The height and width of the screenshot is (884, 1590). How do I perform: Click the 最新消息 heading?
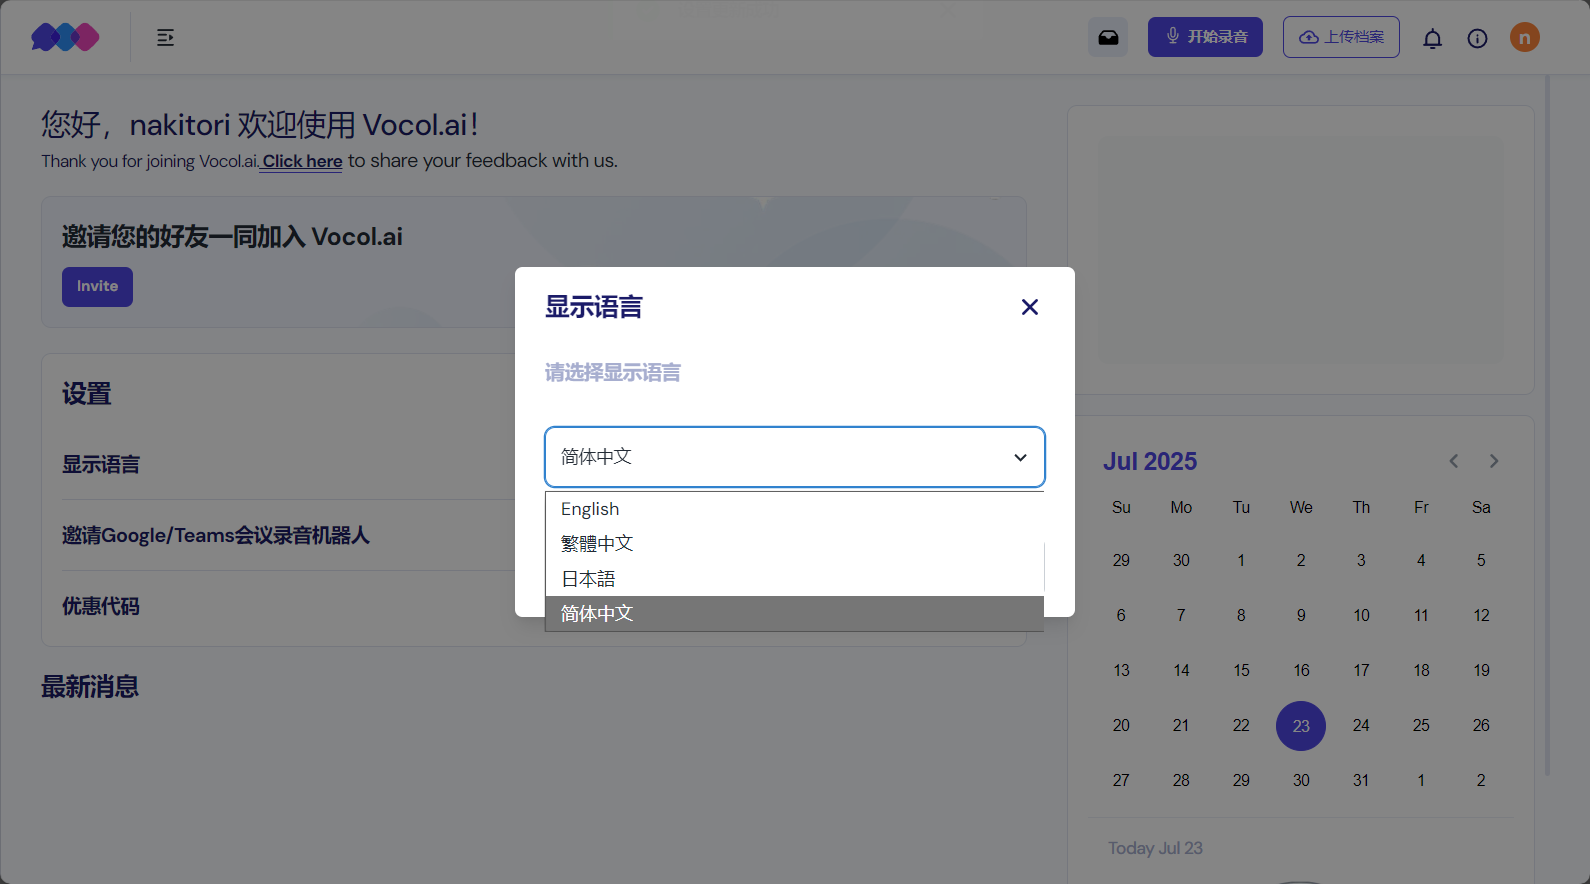click(90, 687)
